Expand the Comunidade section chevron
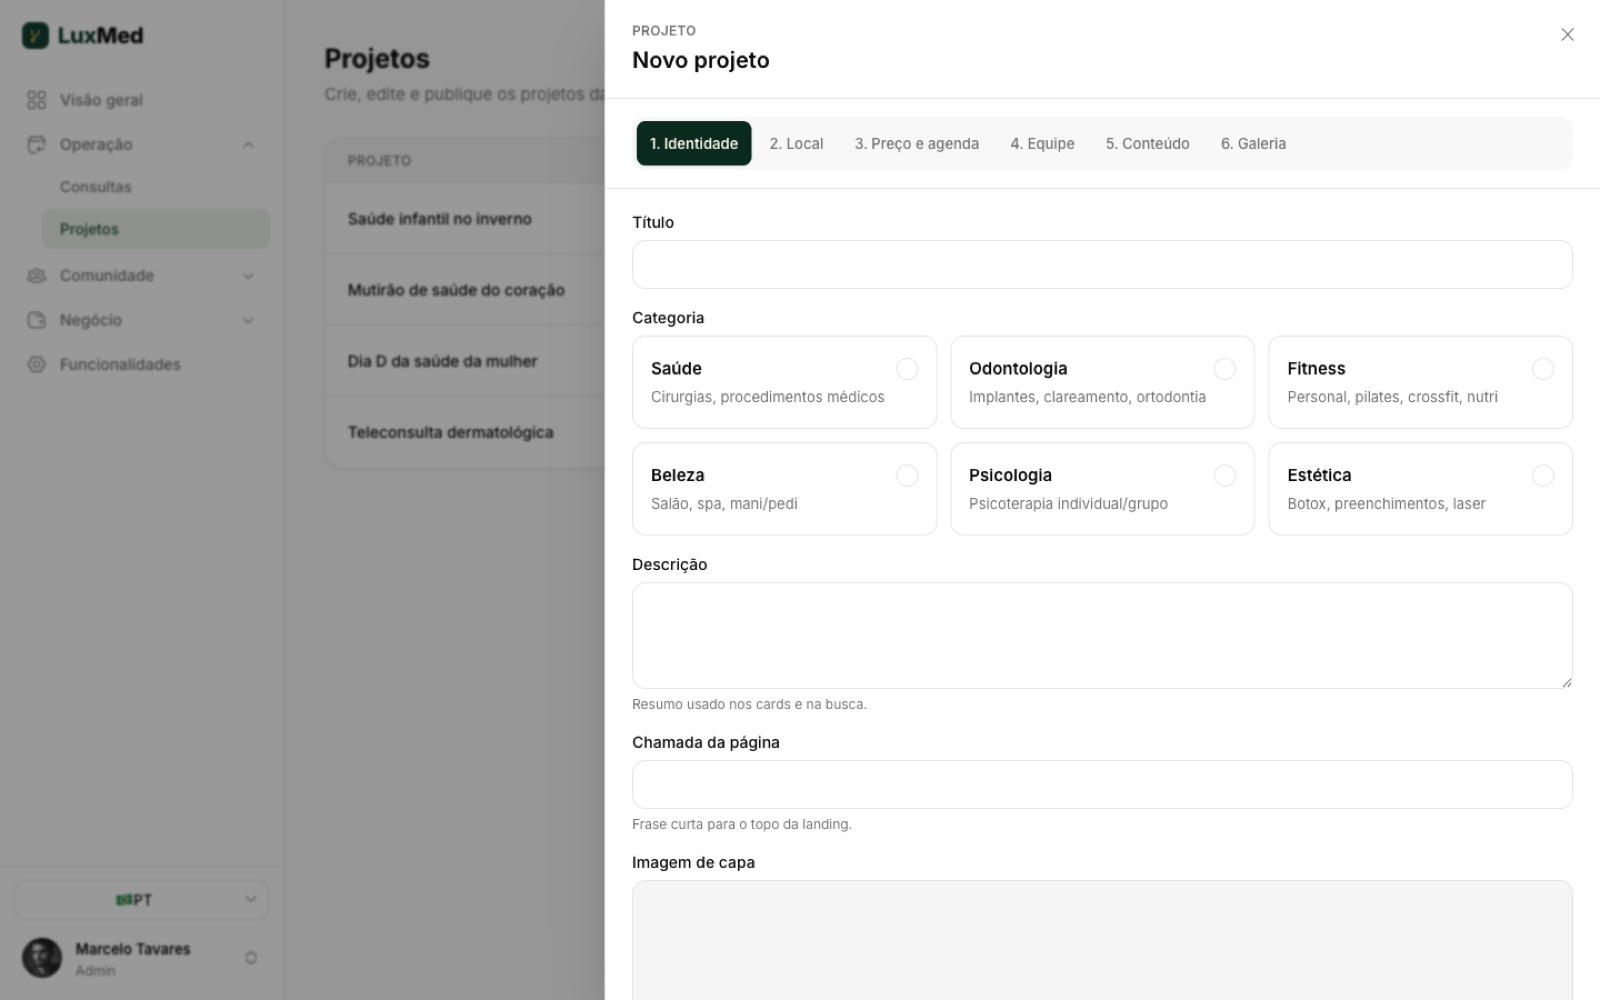The image size is (1600, 1000). 248,276
